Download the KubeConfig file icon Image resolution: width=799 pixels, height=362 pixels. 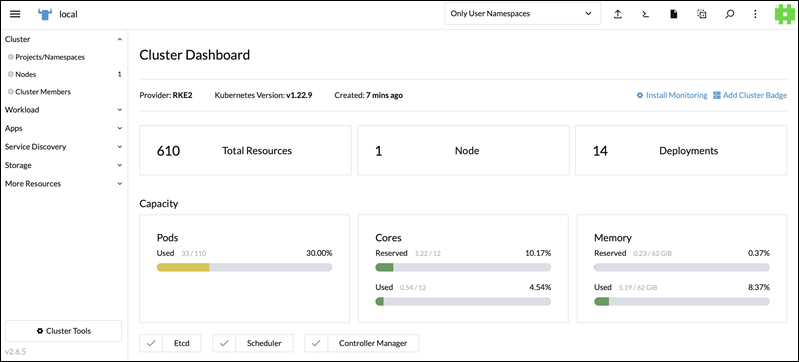coord(674,14)
